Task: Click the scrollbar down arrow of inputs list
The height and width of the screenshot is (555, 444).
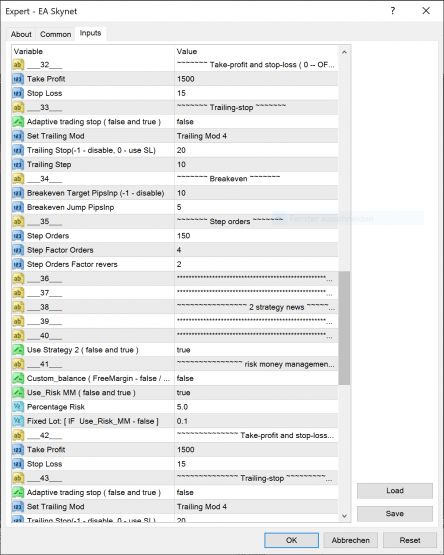Action: pos(344,516)
